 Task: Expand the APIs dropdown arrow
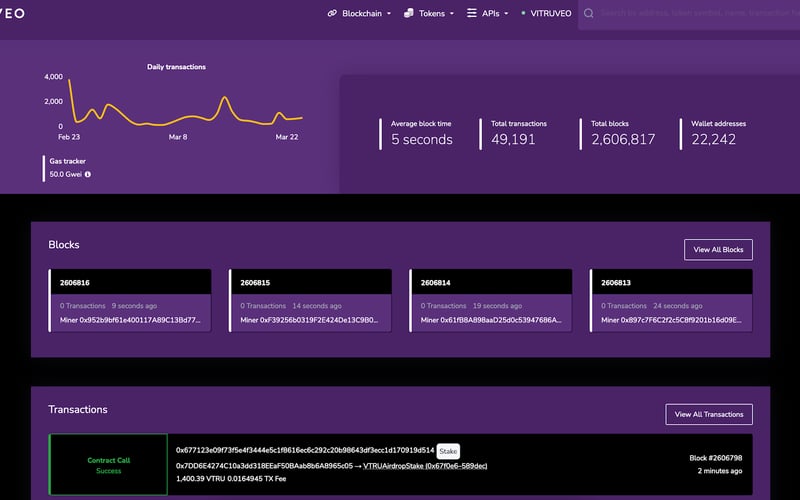(506, 14)
